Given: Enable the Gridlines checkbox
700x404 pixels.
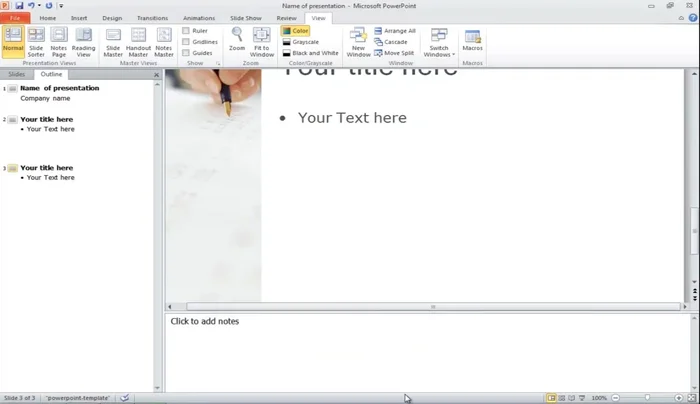Looking at the screenshot, I should 187,42.
